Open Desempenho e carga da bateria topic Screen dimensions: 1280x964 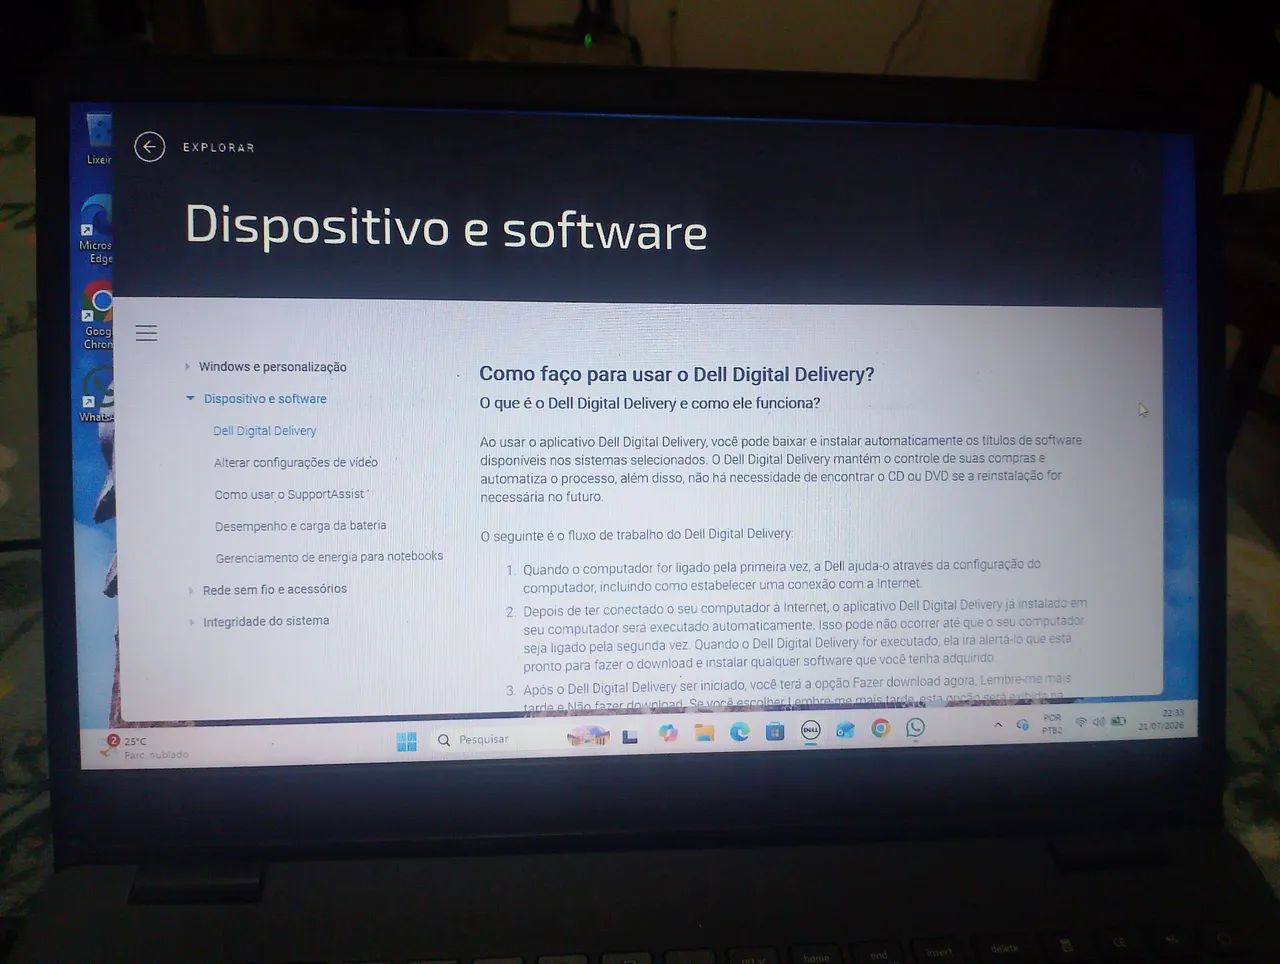[x=300, y=526]
